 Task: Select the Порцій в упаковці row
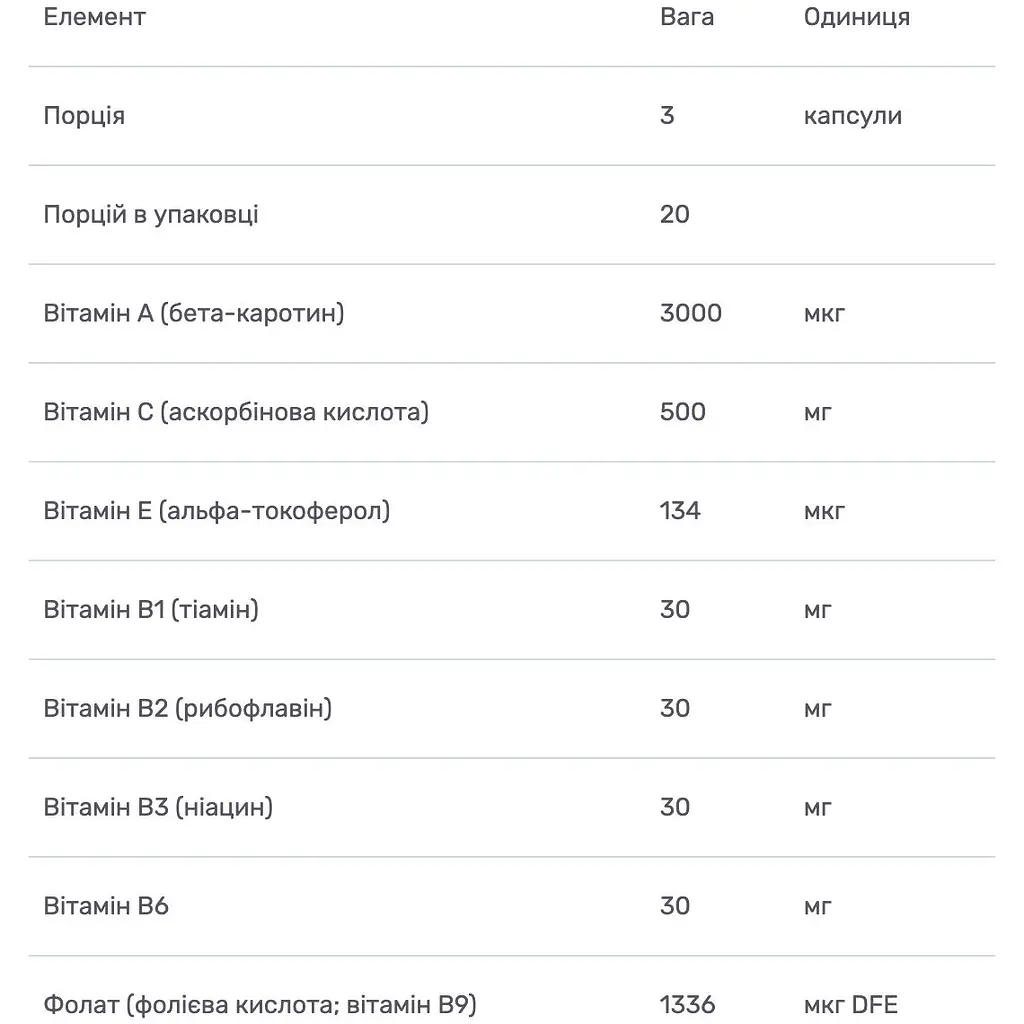511,215
